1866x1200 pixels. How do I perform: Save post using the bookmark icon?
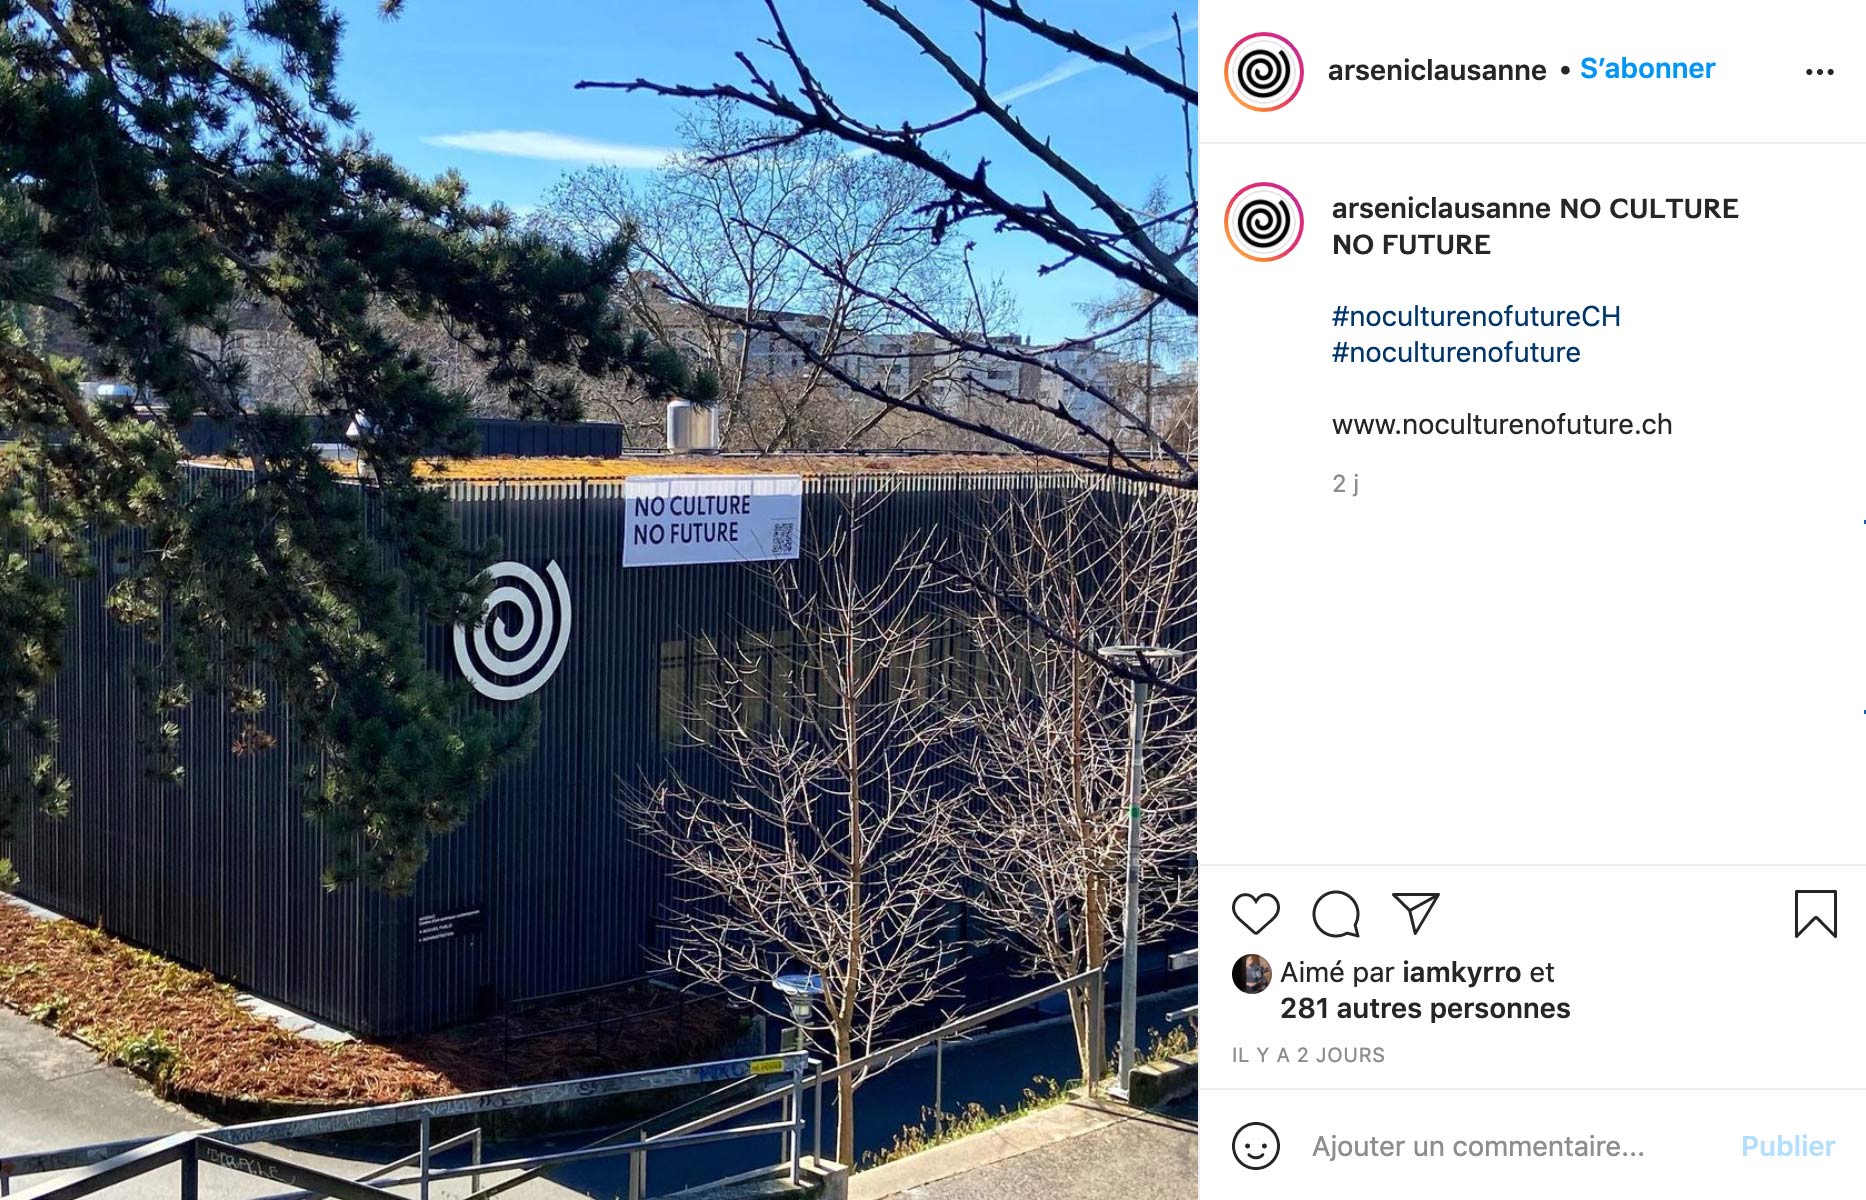coord(1815,913)
